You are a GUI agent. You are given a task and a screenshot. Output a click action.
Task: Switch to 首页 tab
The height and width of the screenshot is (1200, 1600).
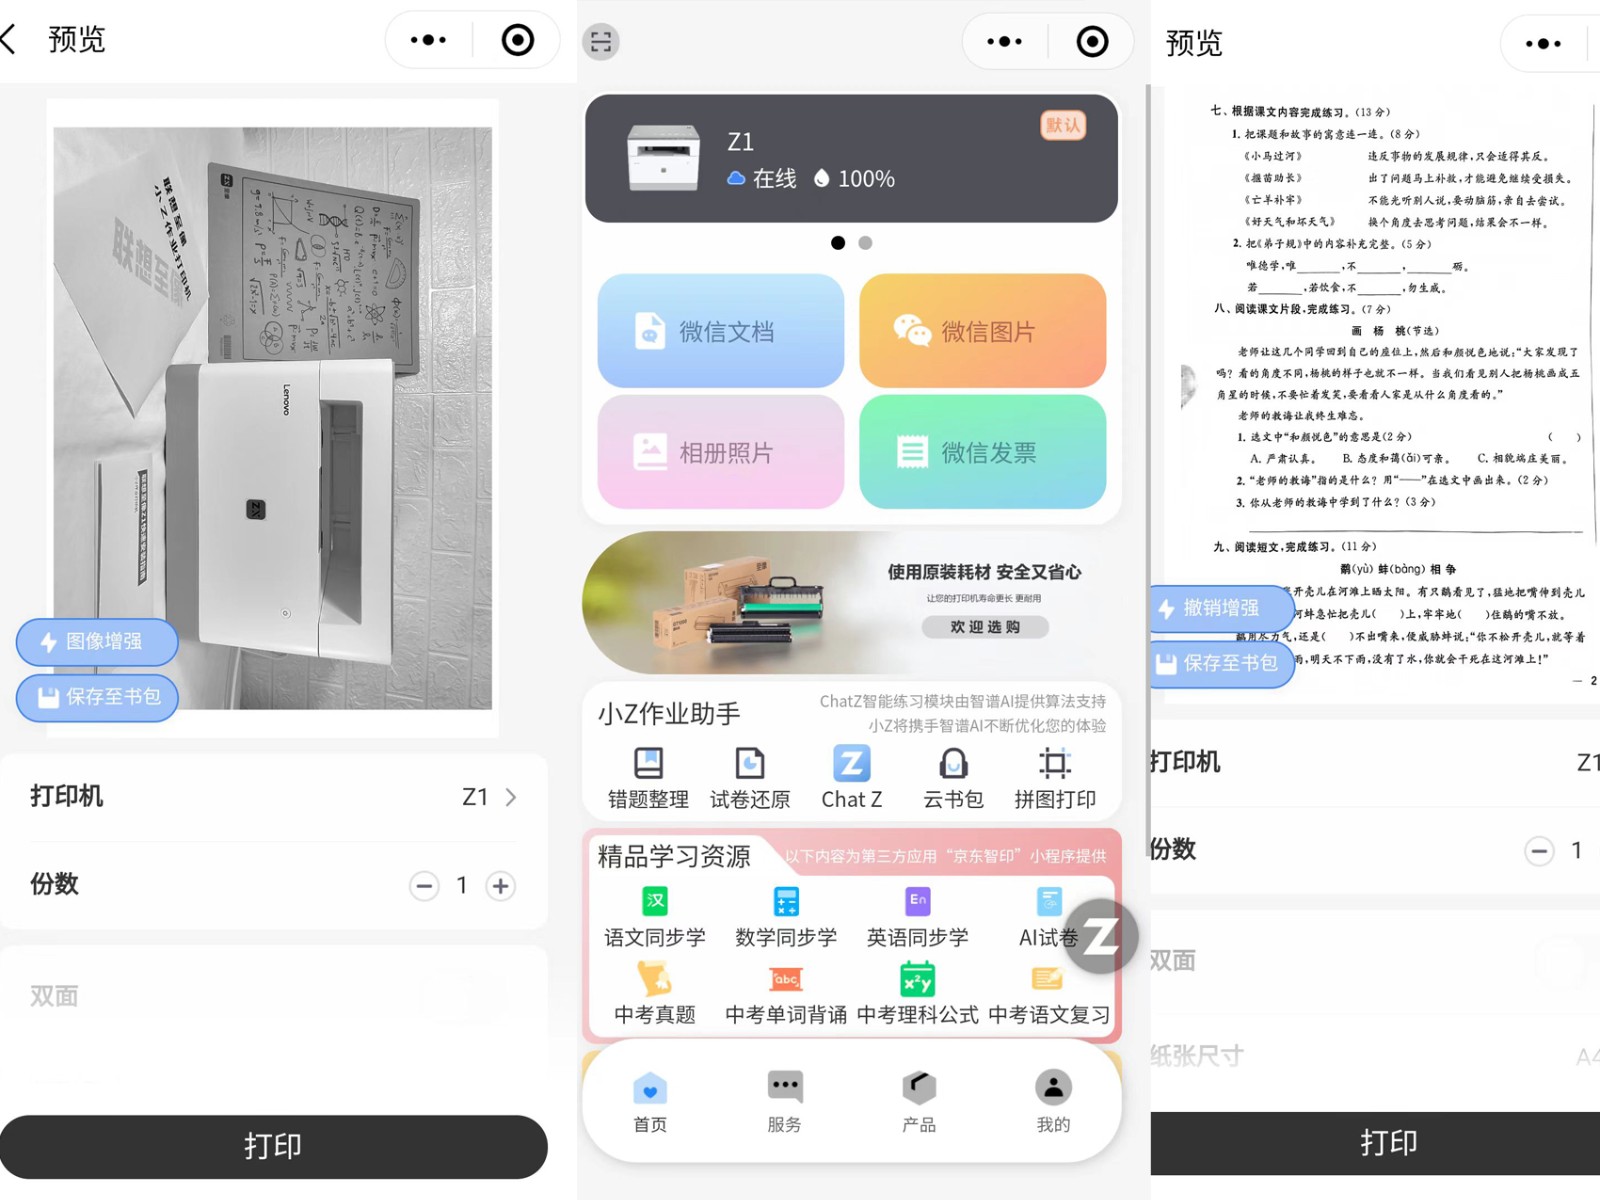(650, 1101)
